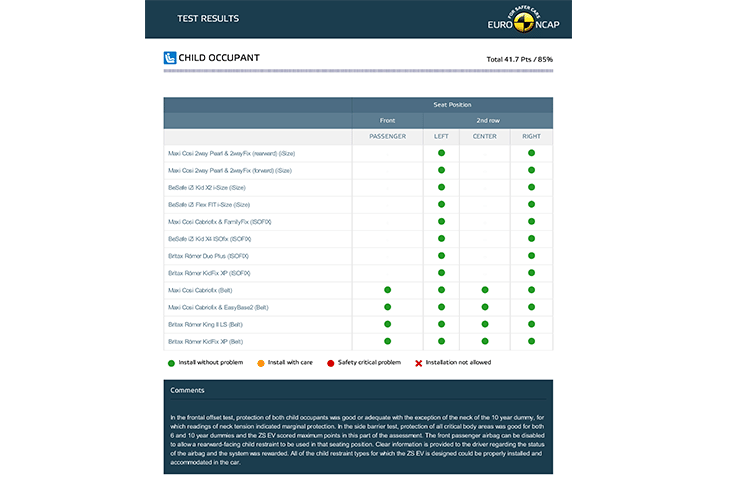Click Britax Römer Duo Plus right seat dot
The image size is (735, 485).
pos(531,256)
